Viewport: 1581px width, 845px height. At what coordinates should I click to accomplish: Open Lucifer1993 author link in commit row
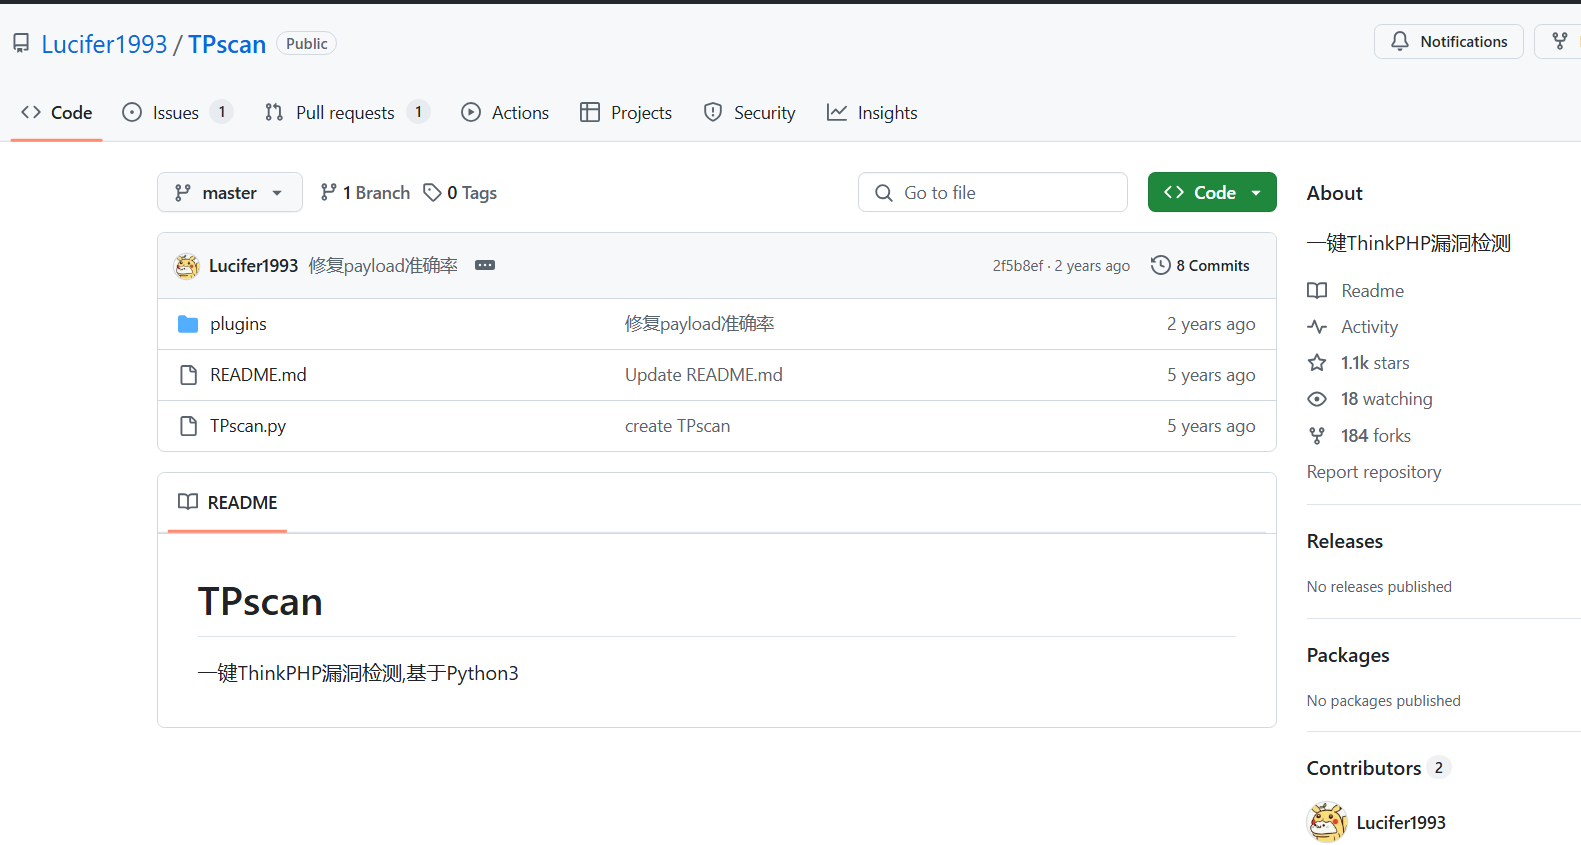pyautogui.click(x=253, y=266)
